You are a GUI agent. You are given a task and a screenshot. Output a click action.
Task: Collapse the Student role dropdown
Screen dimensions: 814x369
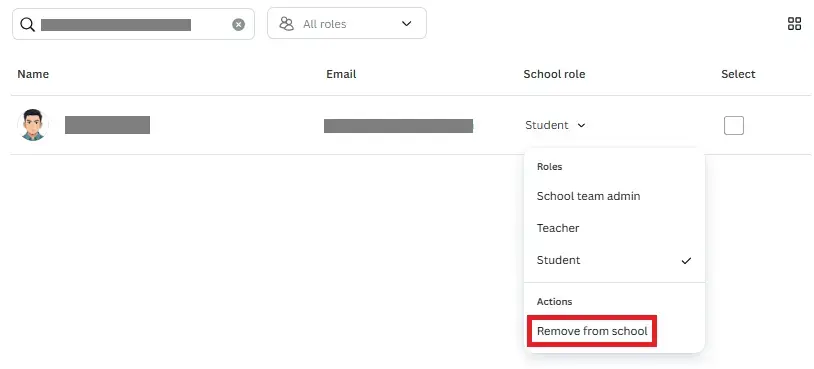pyautogui.click(x=555, y=125)
